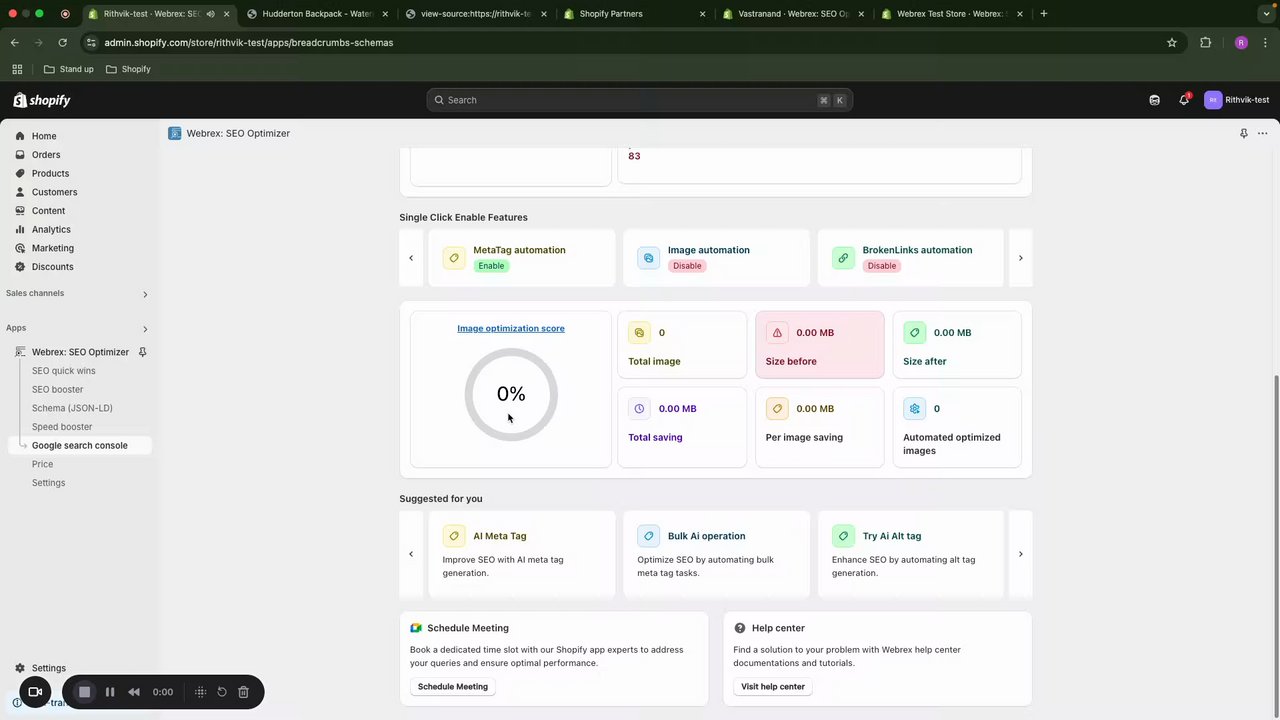Click the Schedule Meeting button

coord(453,687)
